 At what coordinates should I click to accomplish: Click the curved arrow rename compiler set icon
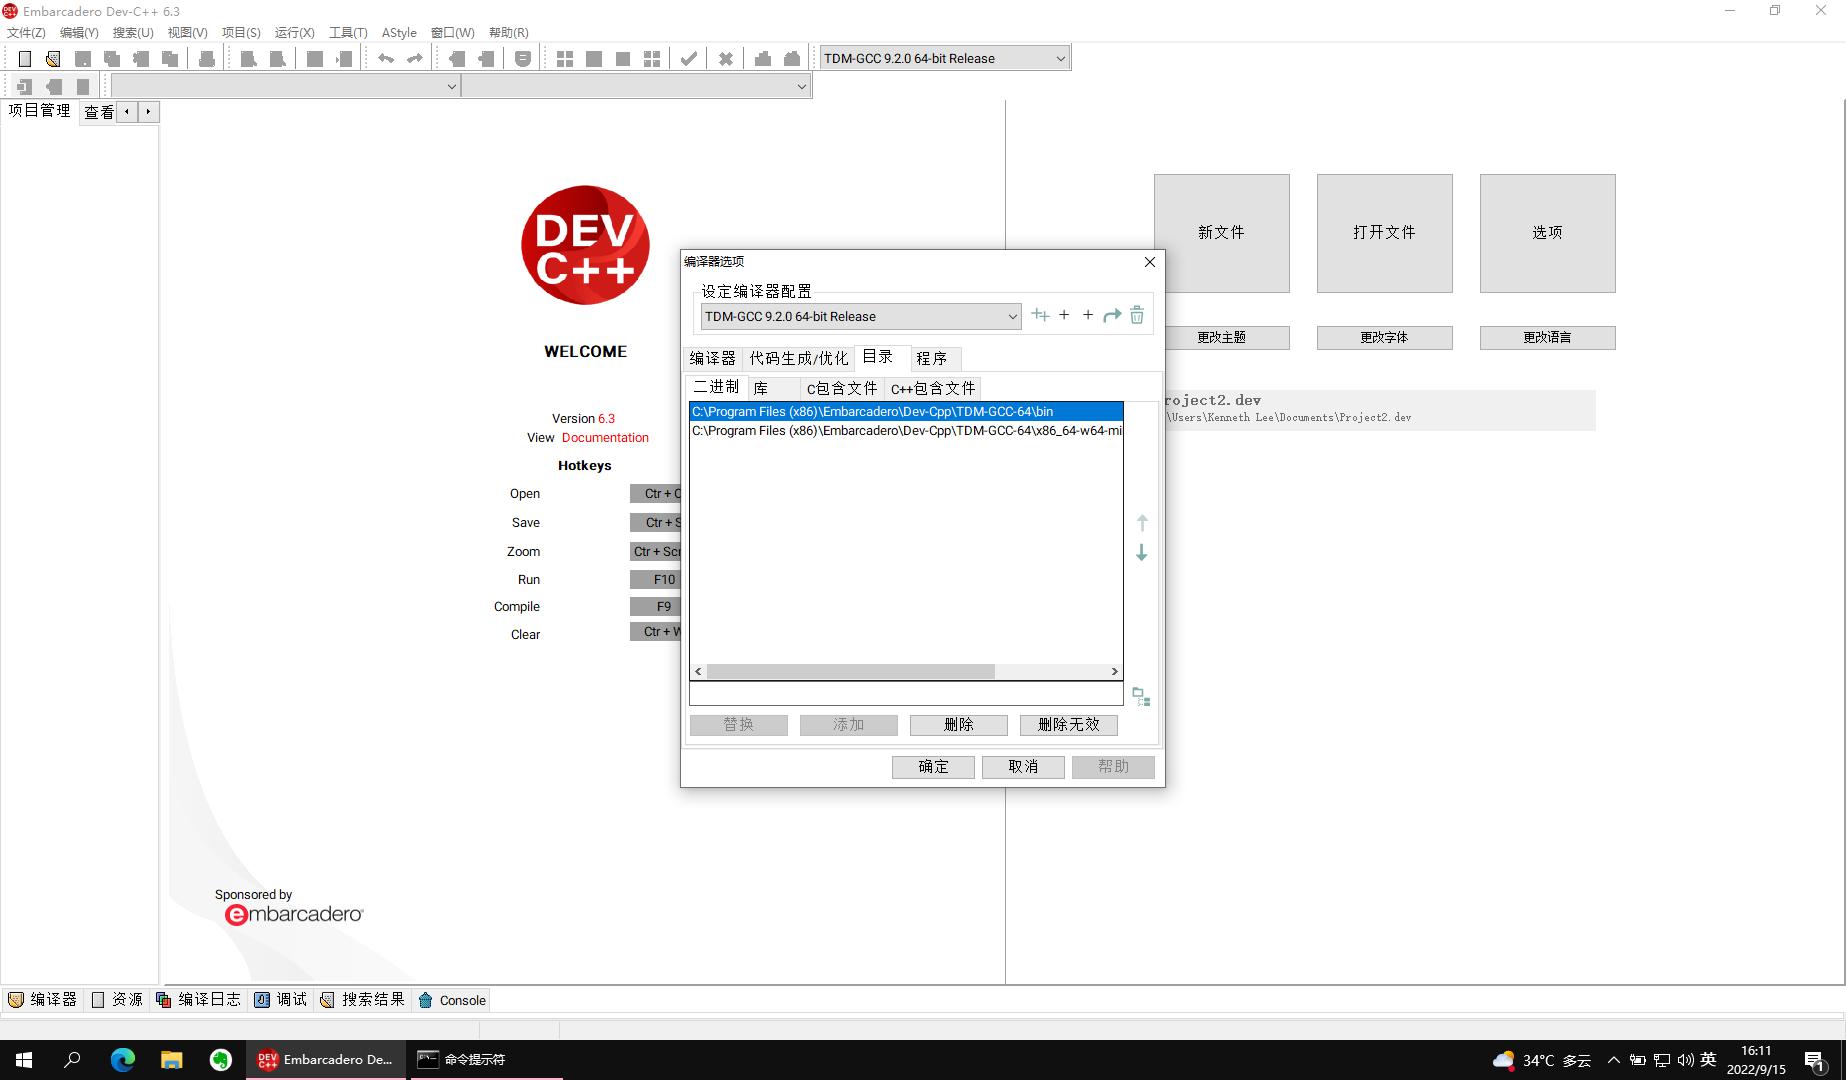[1112, 315]
